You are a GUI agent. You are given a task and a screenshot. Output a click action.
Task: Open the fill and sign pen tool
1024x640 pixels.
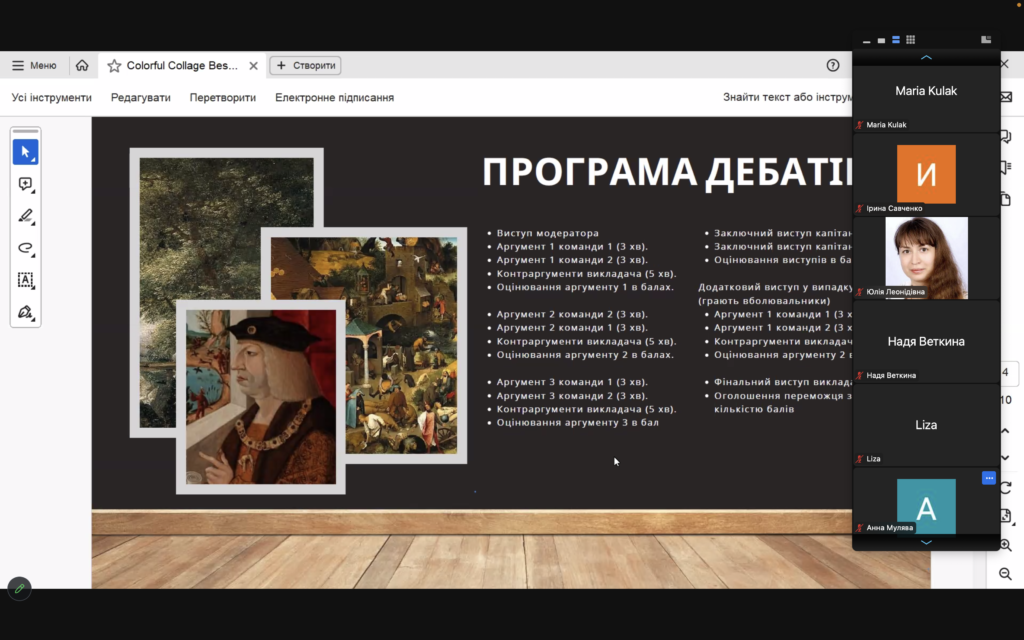pyautogui.click(x=25, y=312)
